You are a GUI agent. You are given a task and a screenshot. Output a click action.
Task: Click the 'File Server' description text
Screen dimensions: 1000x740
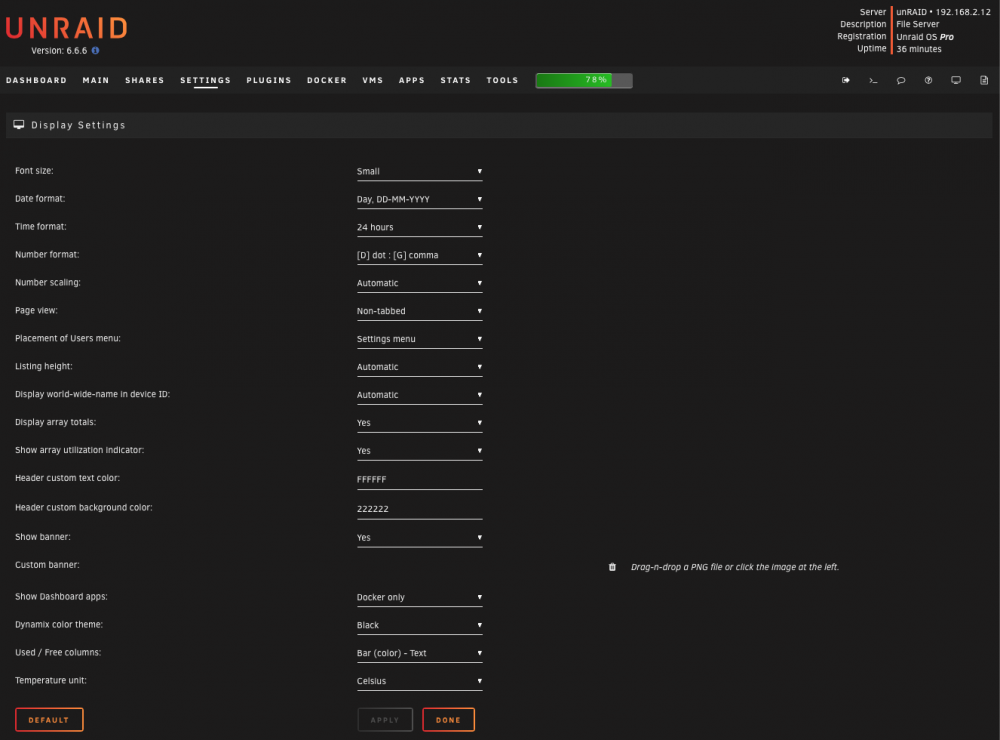[917, 24]
